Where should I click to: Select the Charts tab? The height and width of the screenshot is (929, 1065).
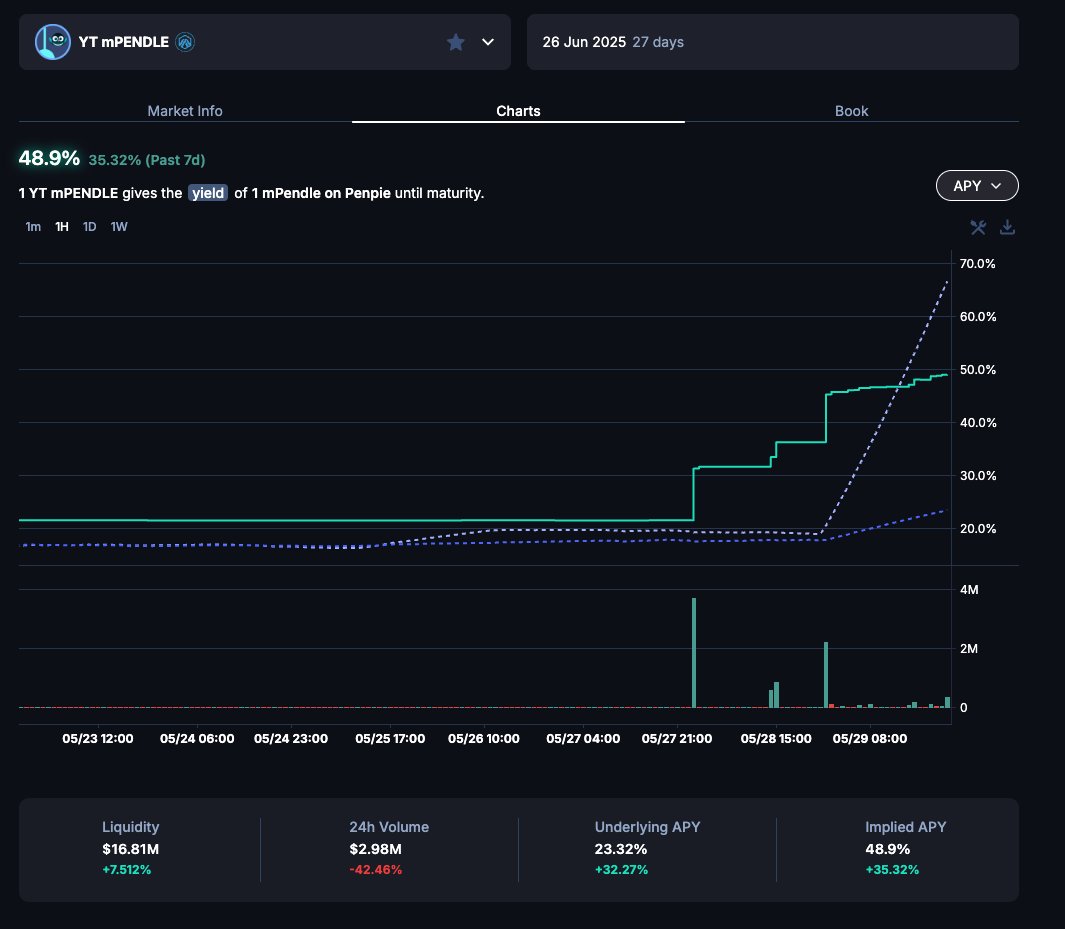518,111
